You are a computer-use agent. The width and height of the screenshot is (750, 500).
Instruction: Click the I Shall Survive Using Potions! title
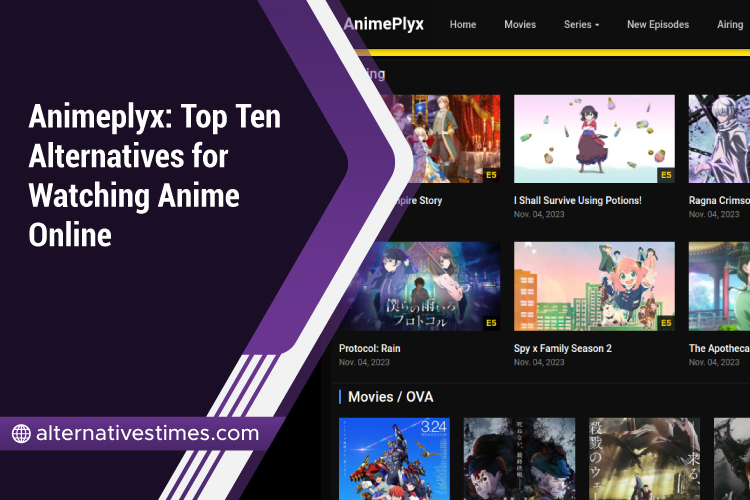tap(577, 200)
